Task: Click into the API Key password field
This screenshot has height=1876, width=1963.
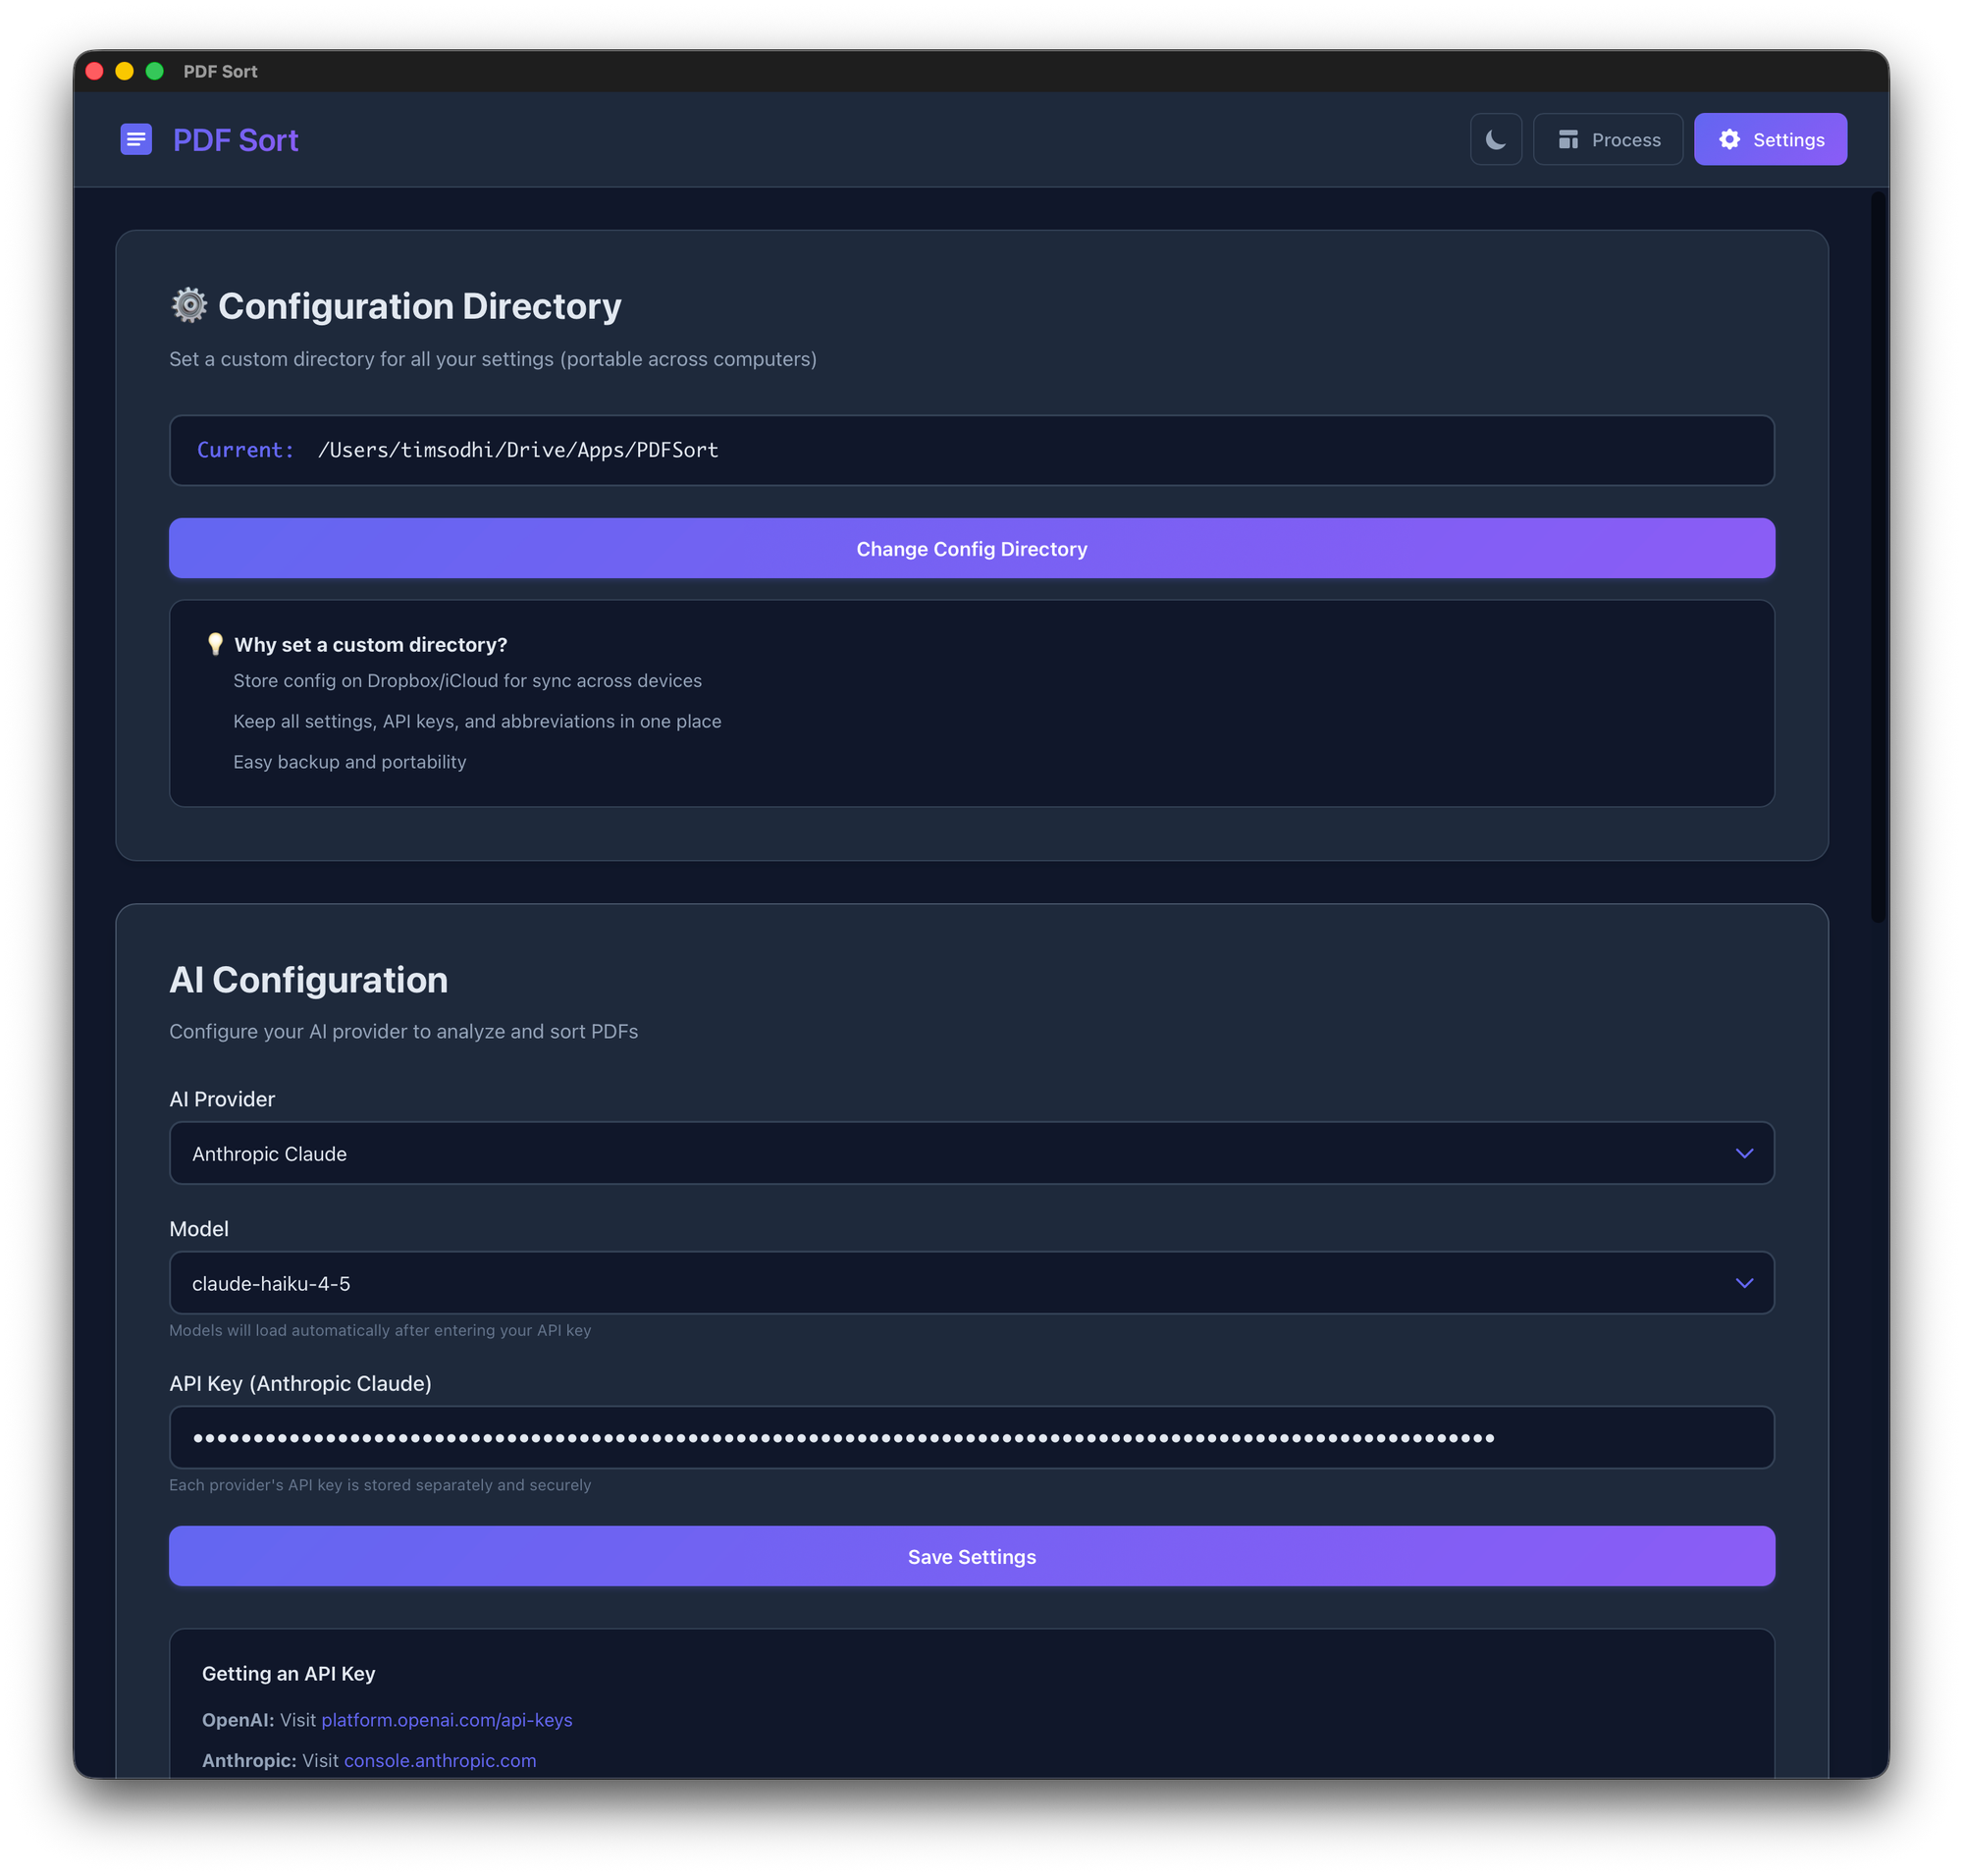Action: tap(970, 1437)
